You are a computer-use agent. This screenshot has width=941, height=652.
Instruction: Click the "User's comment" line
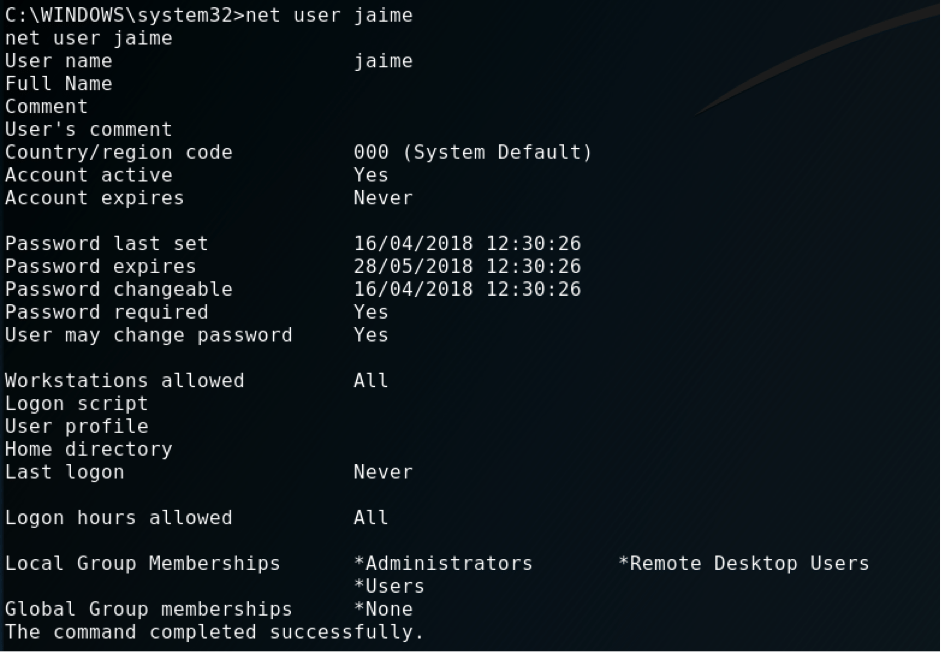click(x=88, y=130)
